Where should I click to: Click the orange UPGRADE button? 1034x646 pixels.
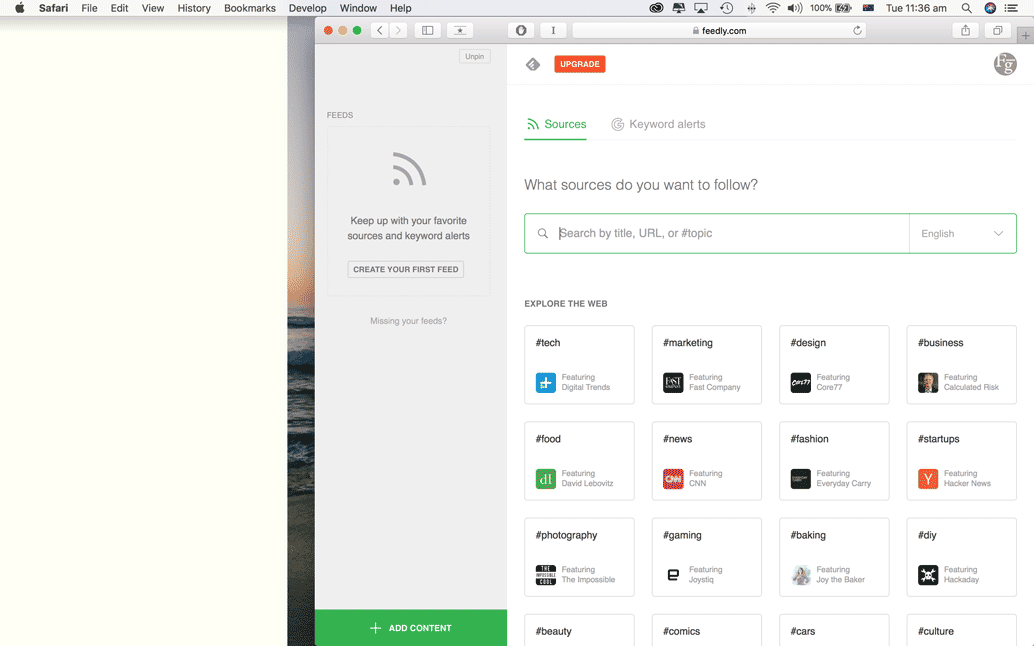click(x=580, y=64)
